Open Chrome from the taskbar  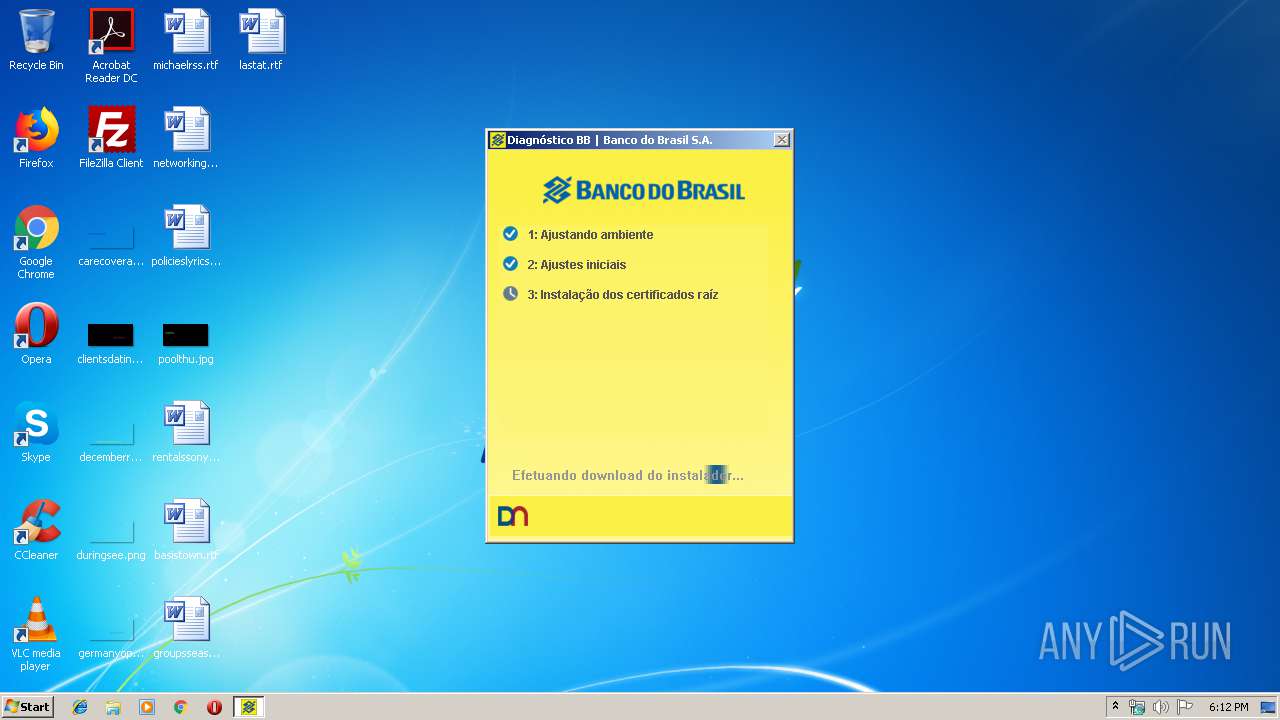(x=180, y=707)
